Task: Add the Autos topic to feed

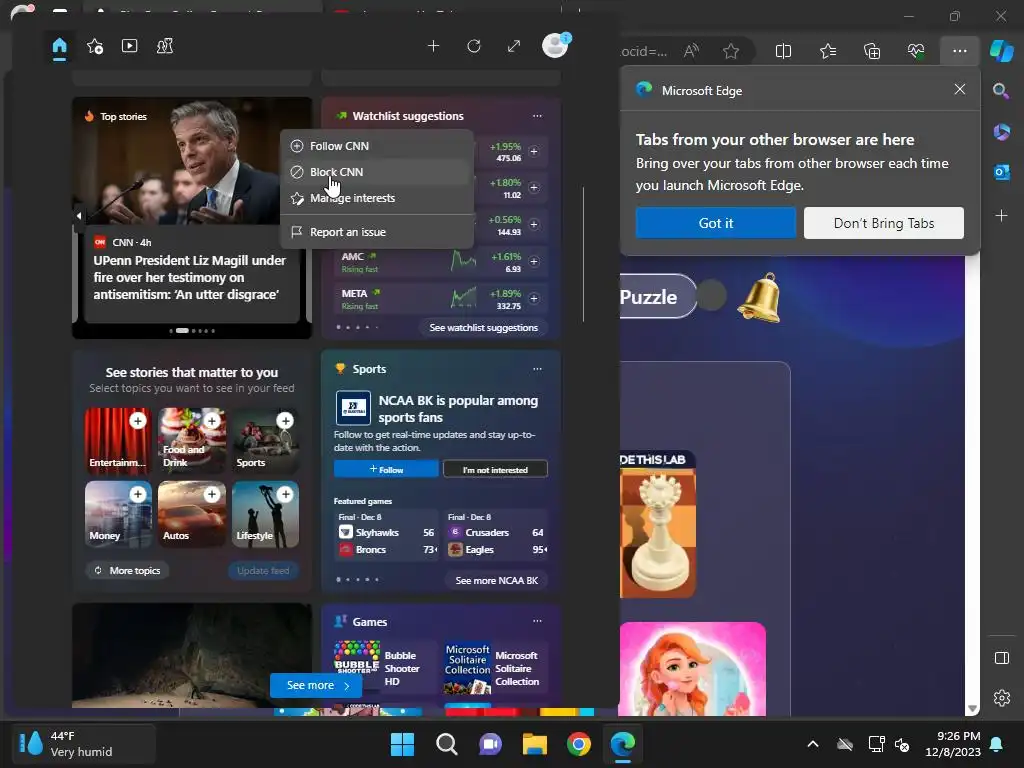Action: pos(212,494)
